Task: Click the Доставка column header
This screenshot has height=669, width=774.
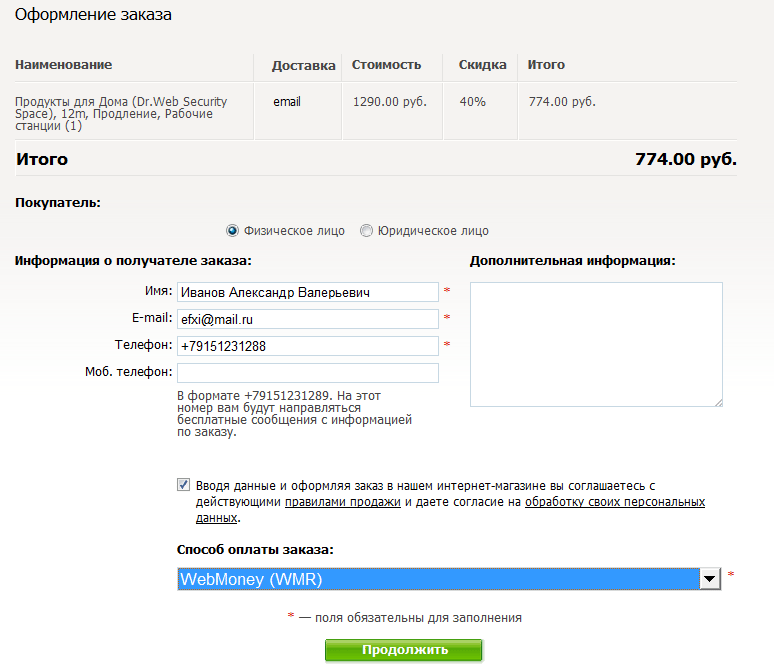Action: click(x=303, y=66)
